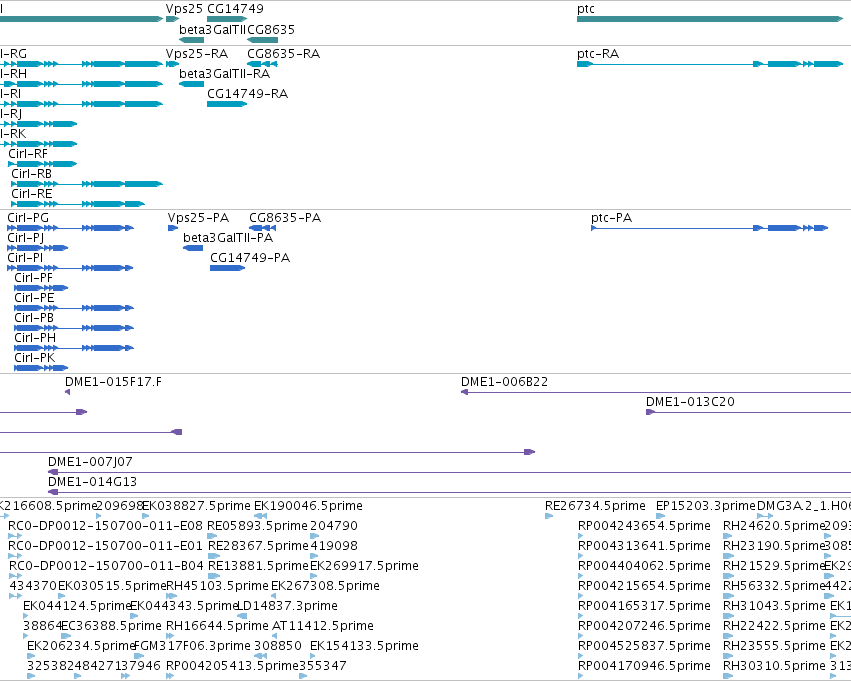Image resolution: width=851 pixels, height=681 pixels.
Task: Select the CG14749-PA protein label
Action: pos(250,258)
